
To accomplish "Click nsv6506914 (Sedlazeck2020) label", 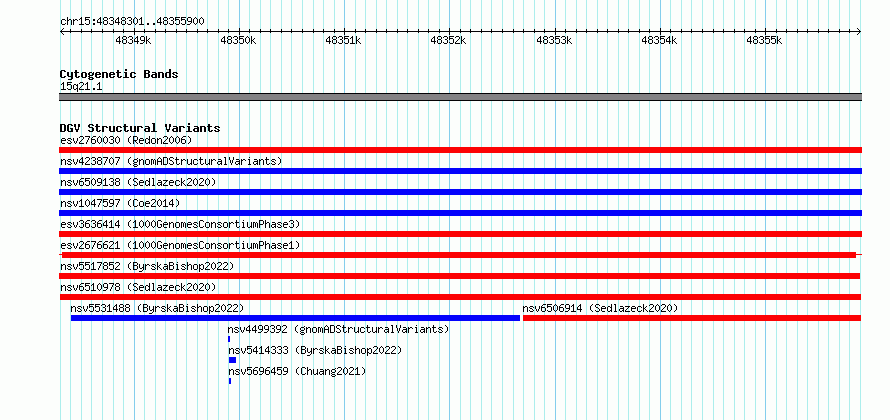I will pyautogui.click(x=600, y=308).
